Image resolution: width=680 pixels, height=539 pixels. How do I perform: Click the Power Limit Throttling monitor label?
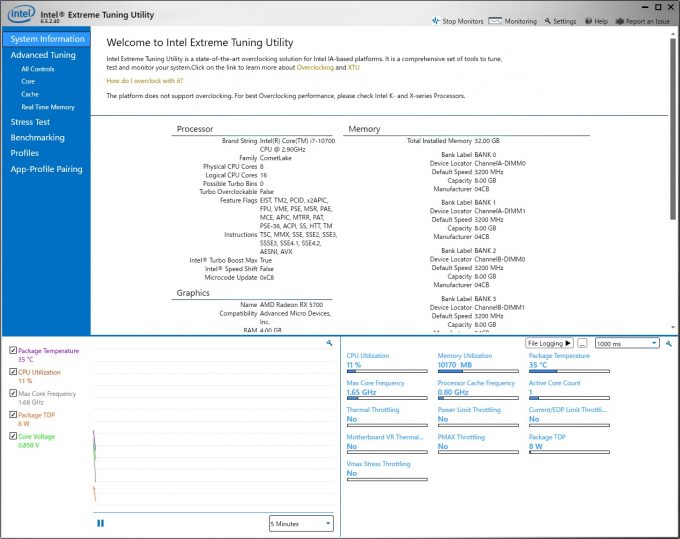pos(469,410)
